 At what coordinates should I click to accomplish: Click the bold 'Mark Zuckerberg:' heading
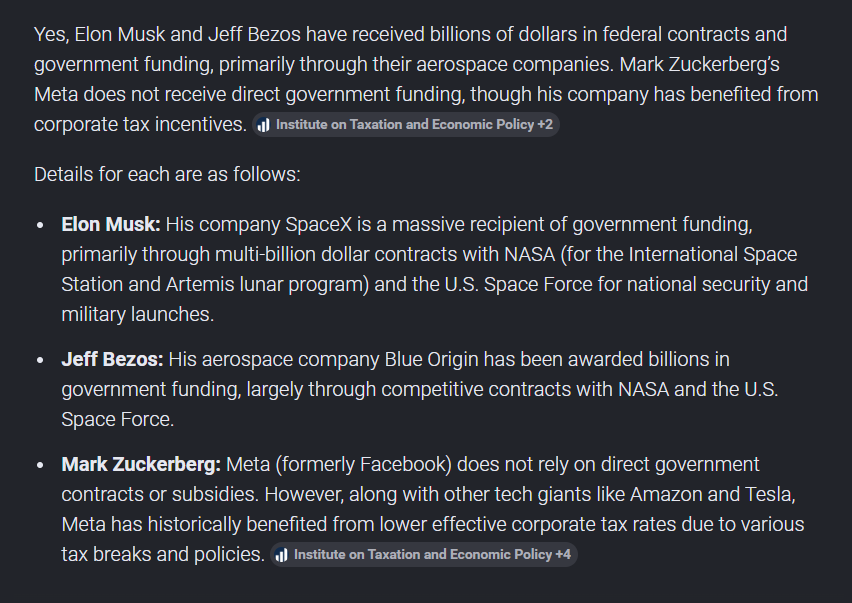tap(141, 464)
